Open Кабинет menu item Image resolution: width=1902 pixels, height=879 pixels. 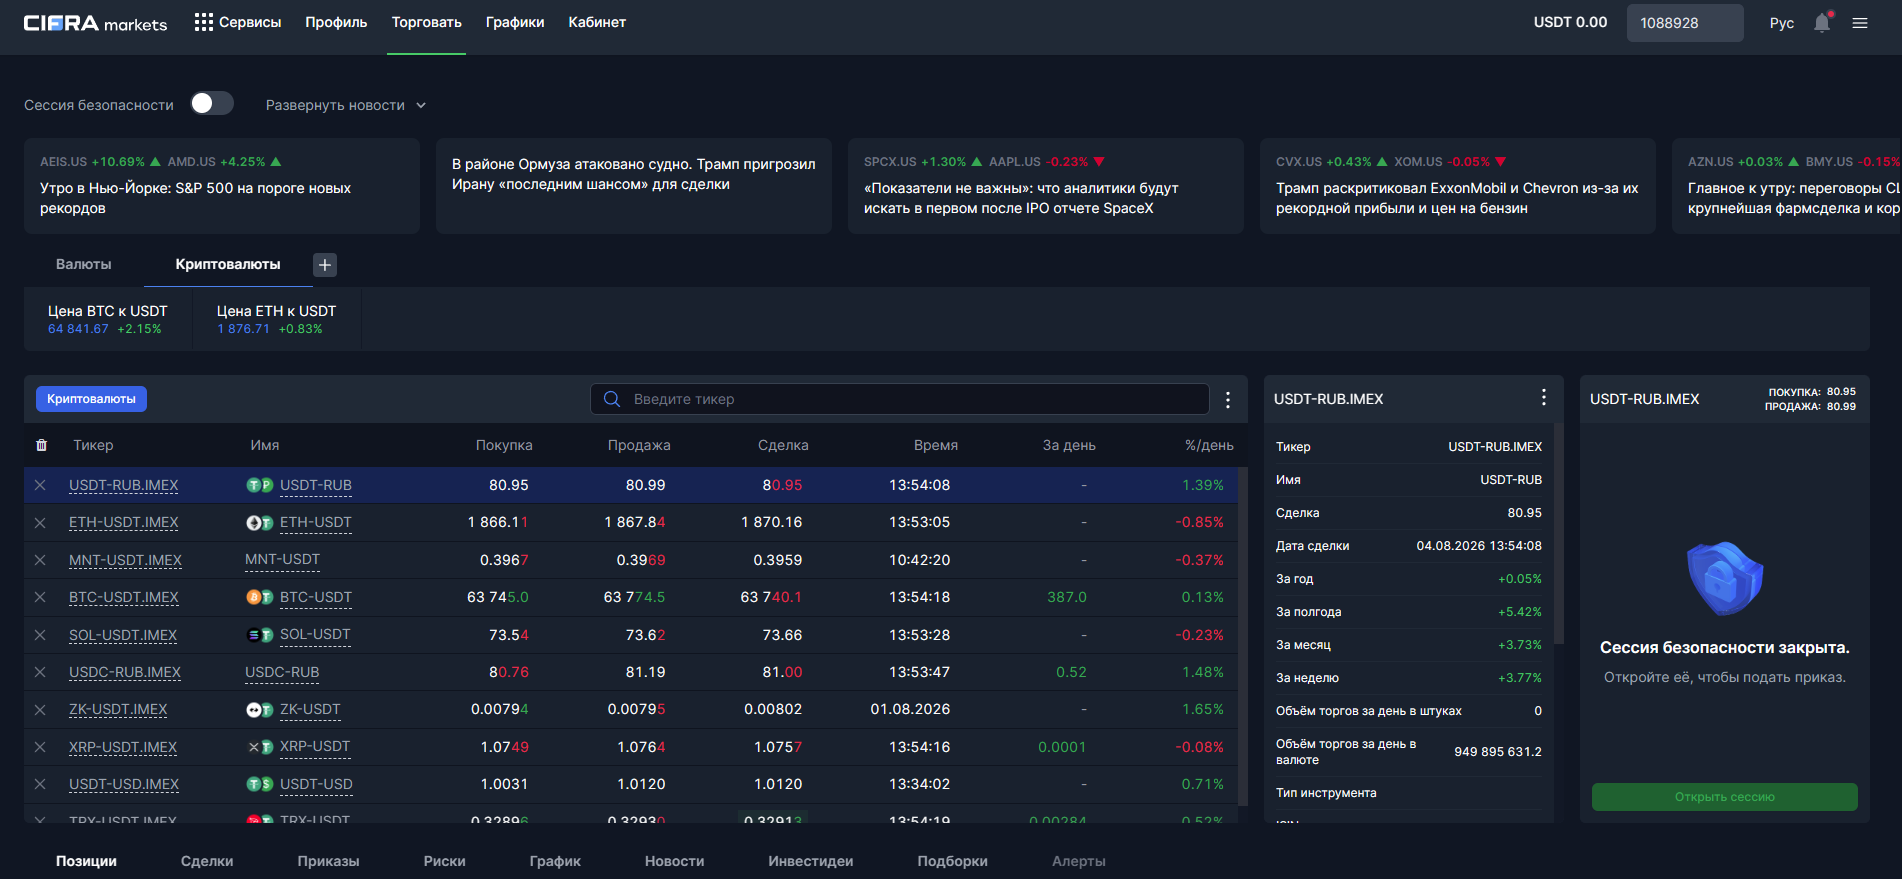(x=597, y=22)
